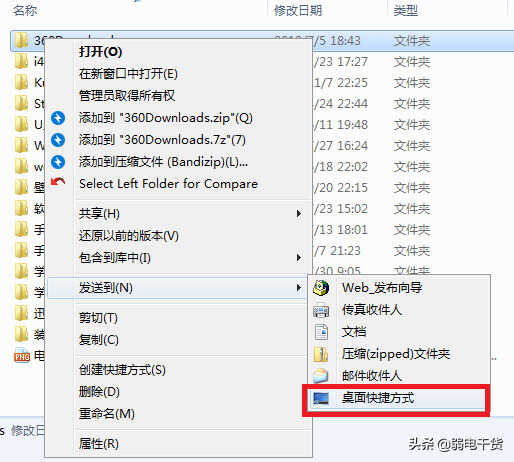
Task: Click the 桌面快捷方式 desktop icon
Action: [x=321, y=398]
